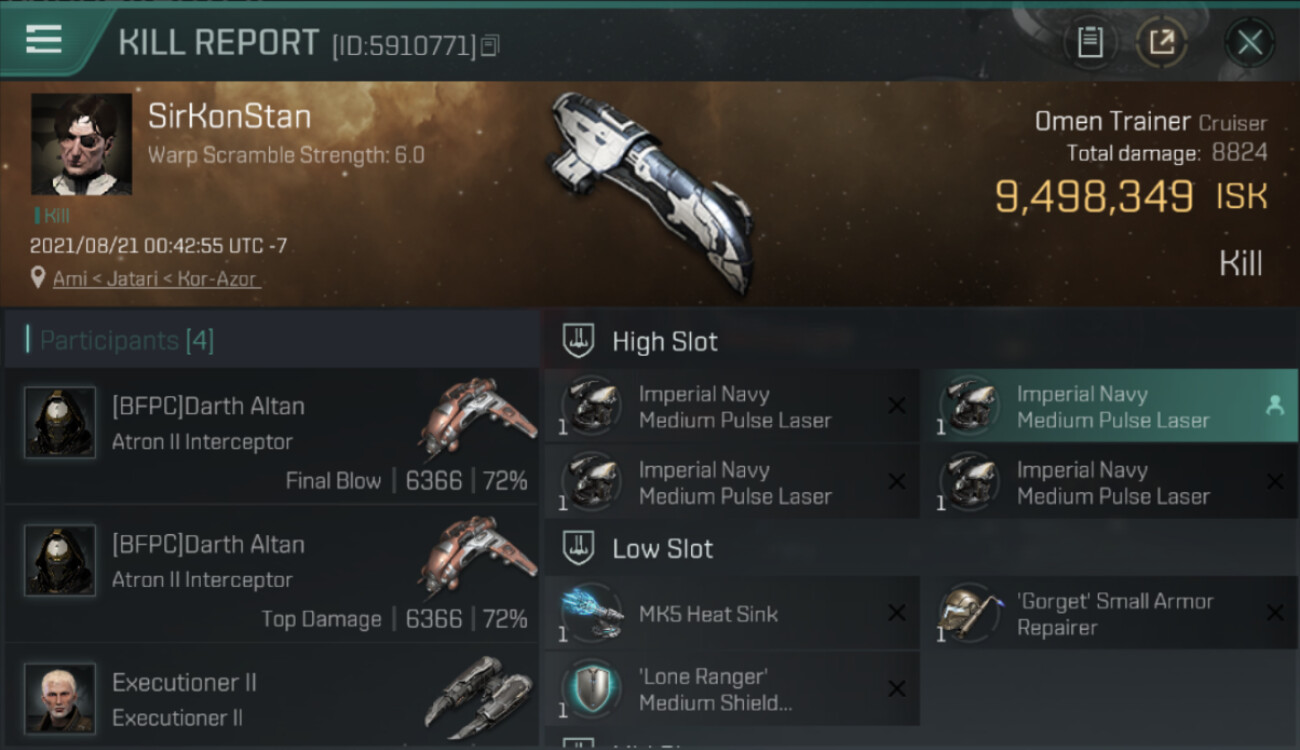Click the High Slot section icon
This screenshot has width=1300, height=750.
(x=579, y=341)
